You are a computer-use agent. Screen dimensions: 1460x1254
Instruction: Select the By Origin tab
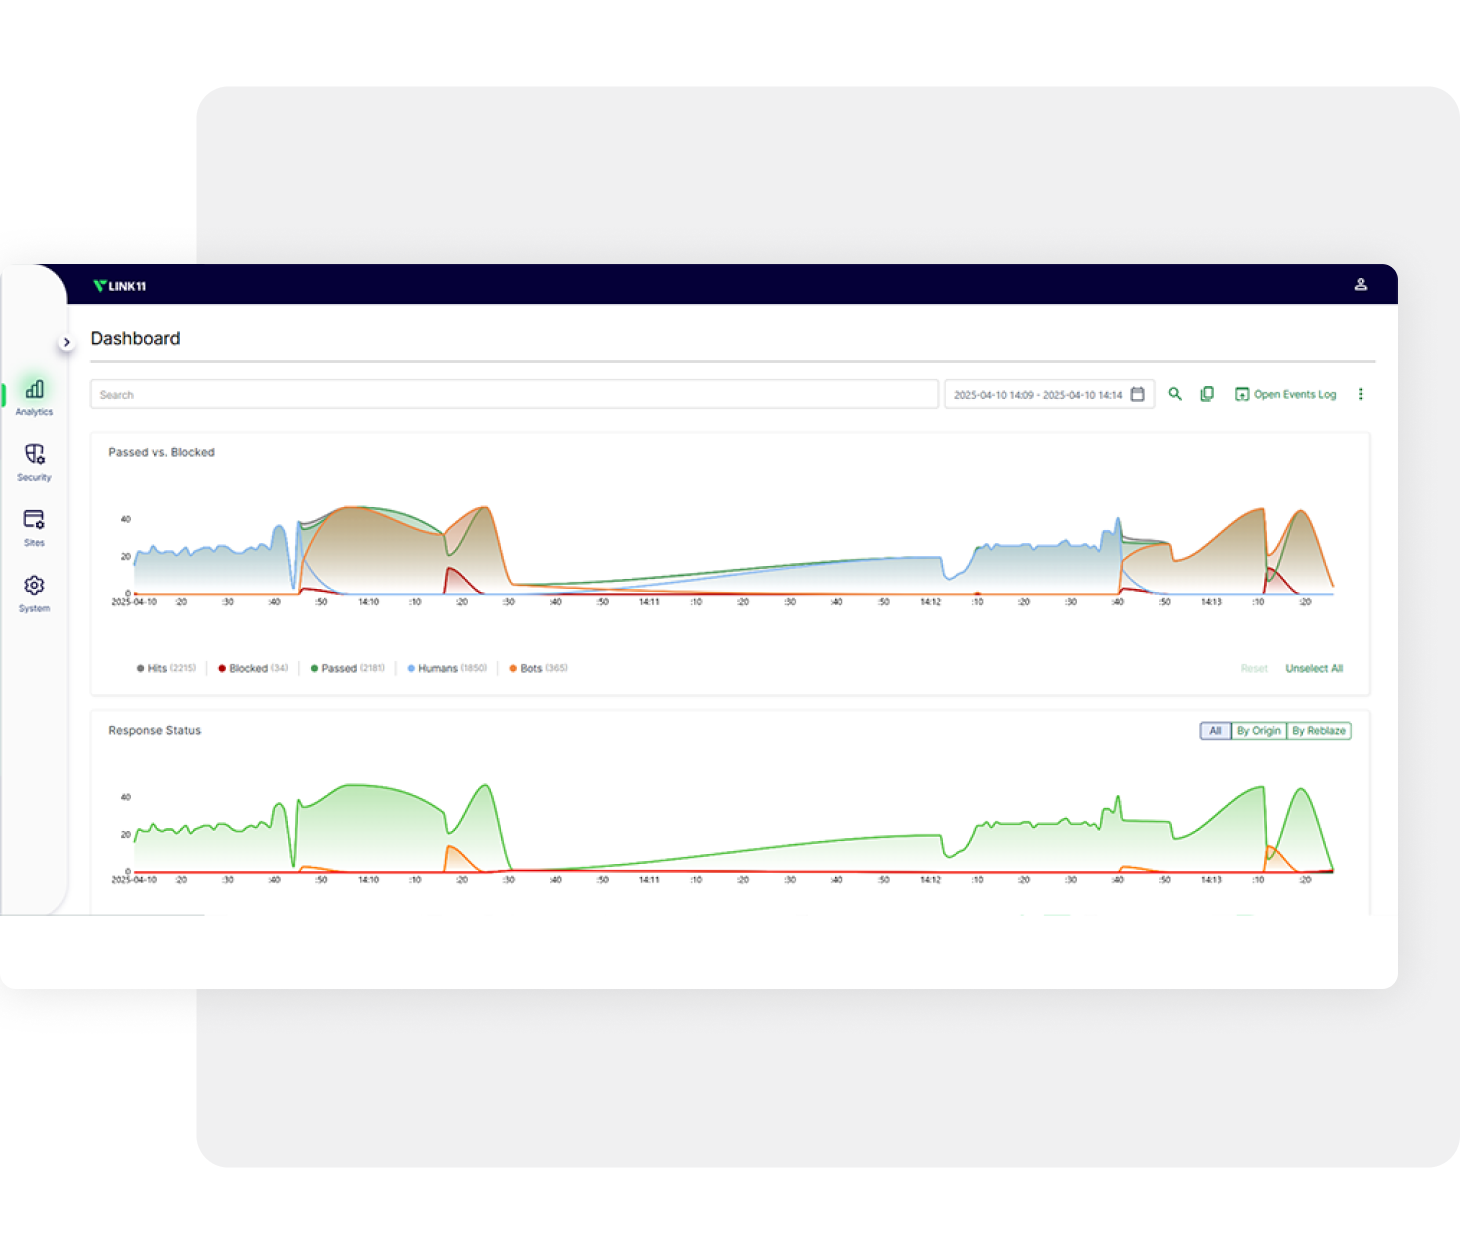(x=1258, y=731)
